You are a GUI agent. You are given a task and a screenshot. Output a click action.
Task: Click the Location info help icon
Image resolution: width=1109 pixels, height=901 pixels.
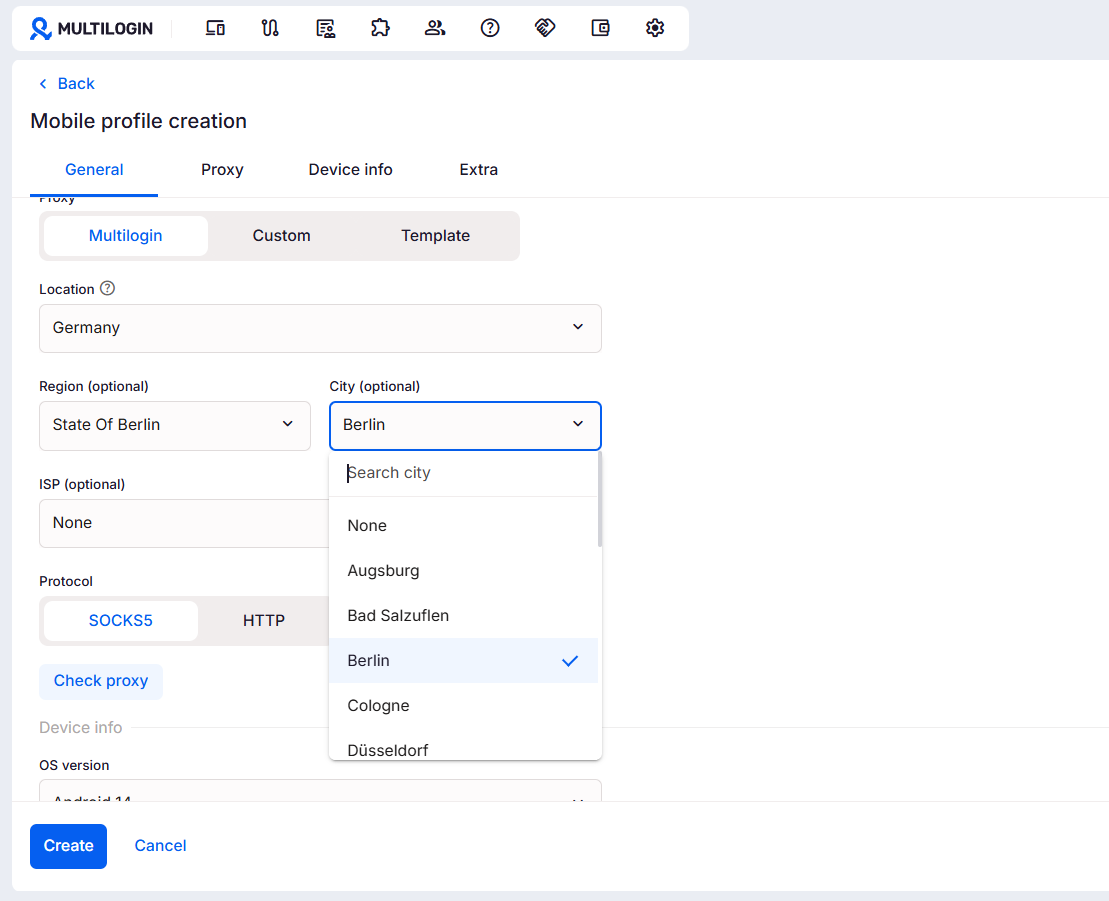pyautogui.click(x=108, y=289)
